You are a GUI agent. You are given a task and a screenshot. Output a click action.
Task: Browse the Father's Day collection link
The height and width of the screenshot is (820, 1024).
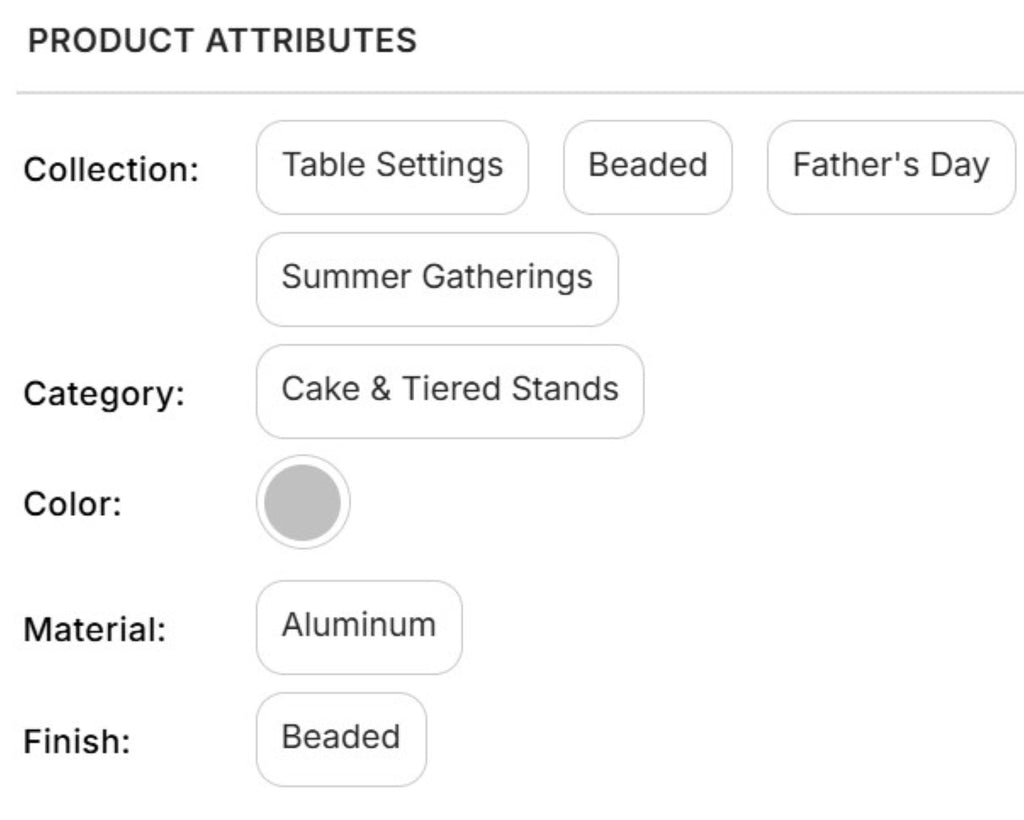click(890, 166)
